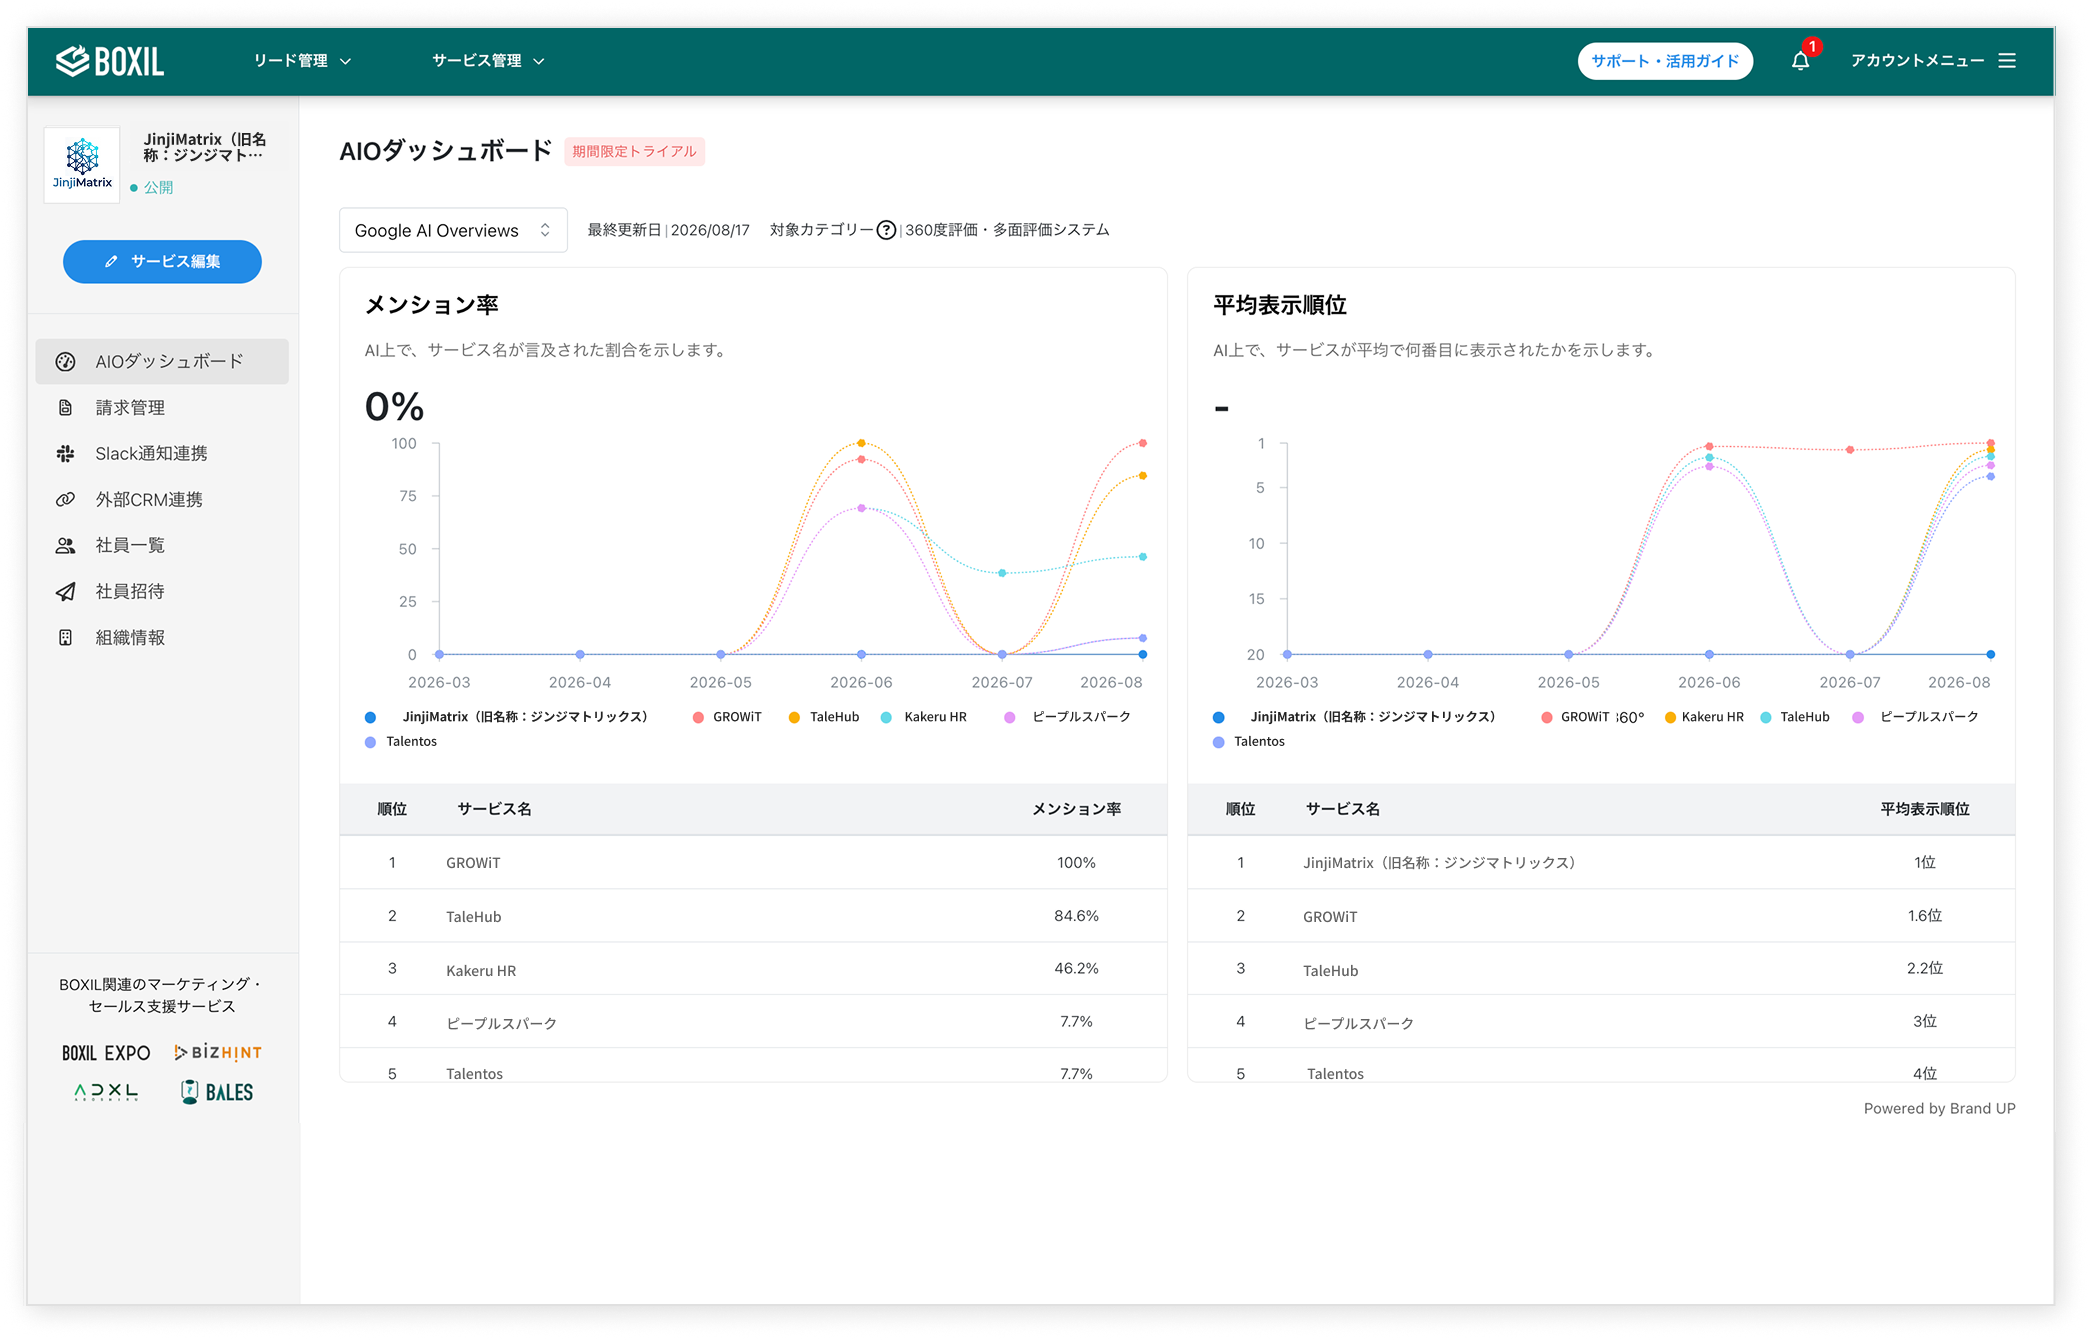Click the サービス編集 button

click(162, 262)
